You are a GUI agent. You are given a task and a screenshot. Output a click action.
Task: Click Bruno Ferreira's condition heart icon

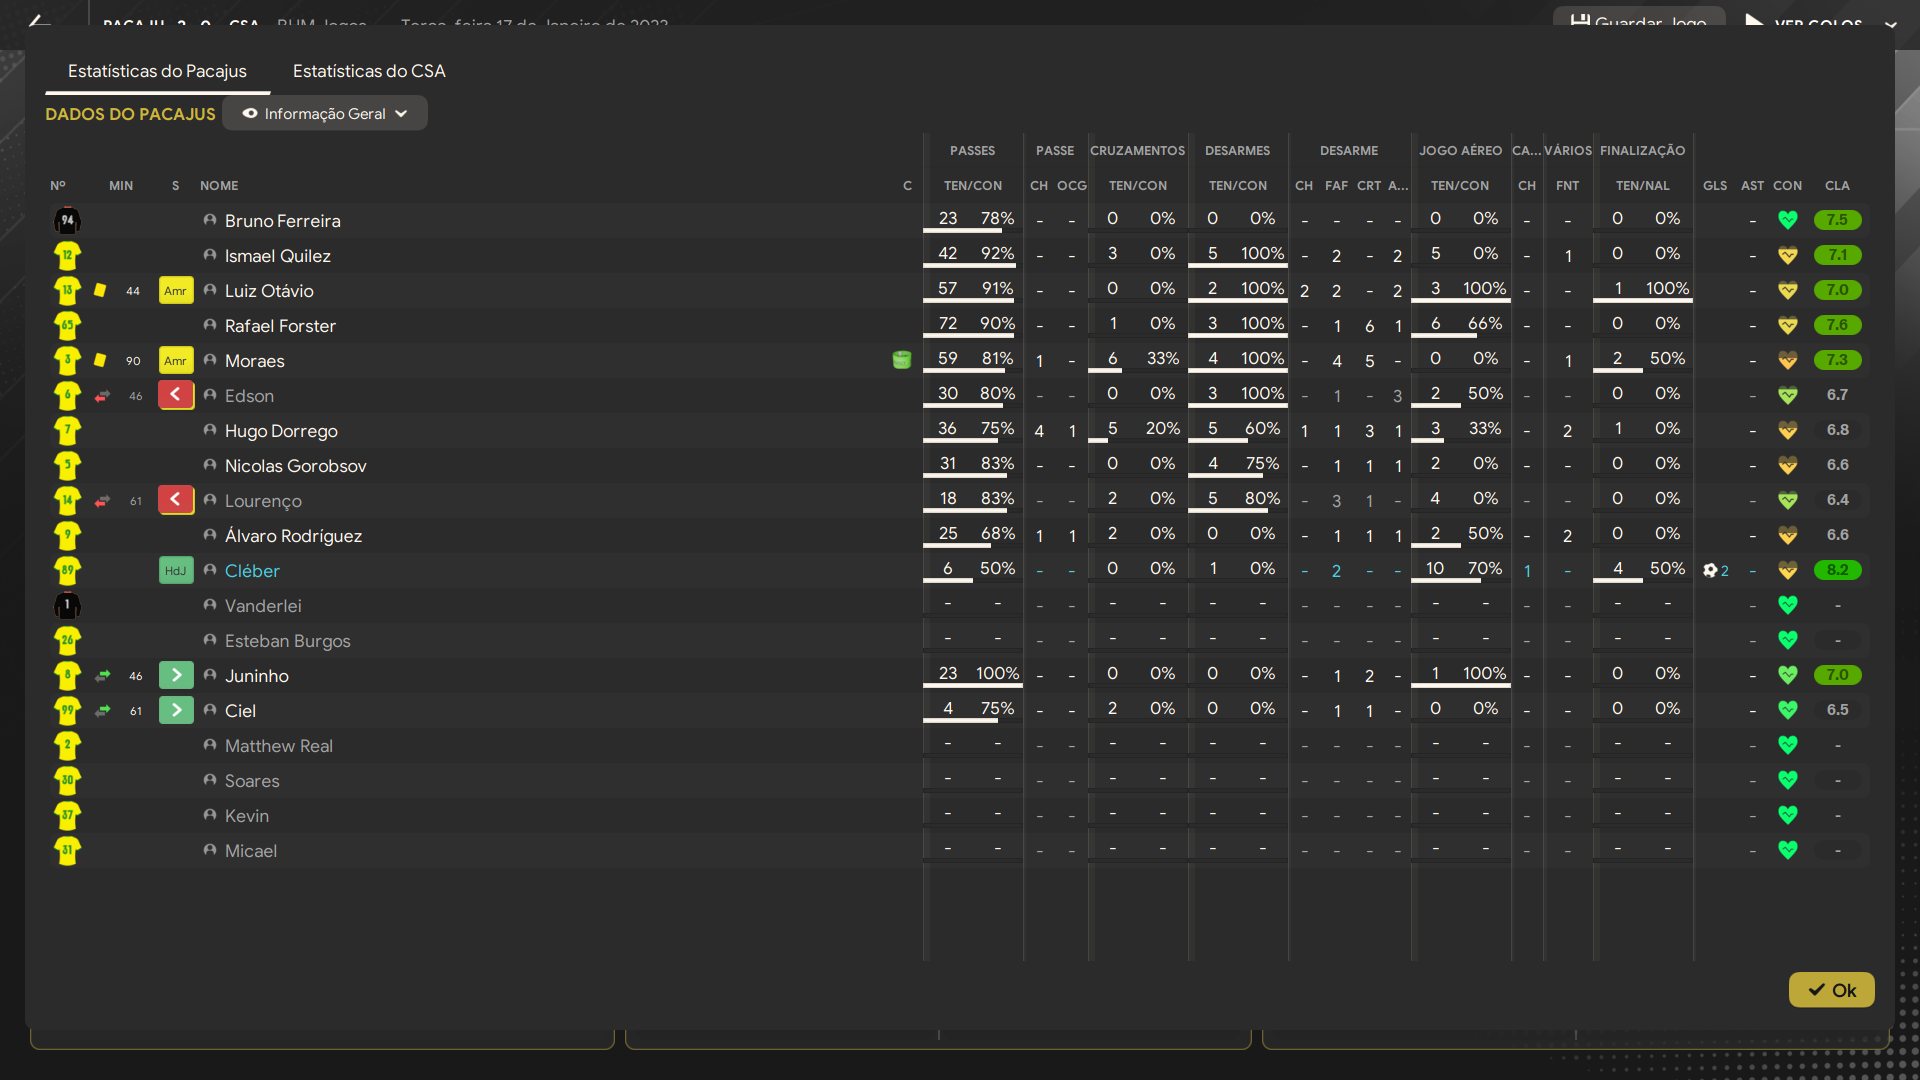(x=1788, y=220)
